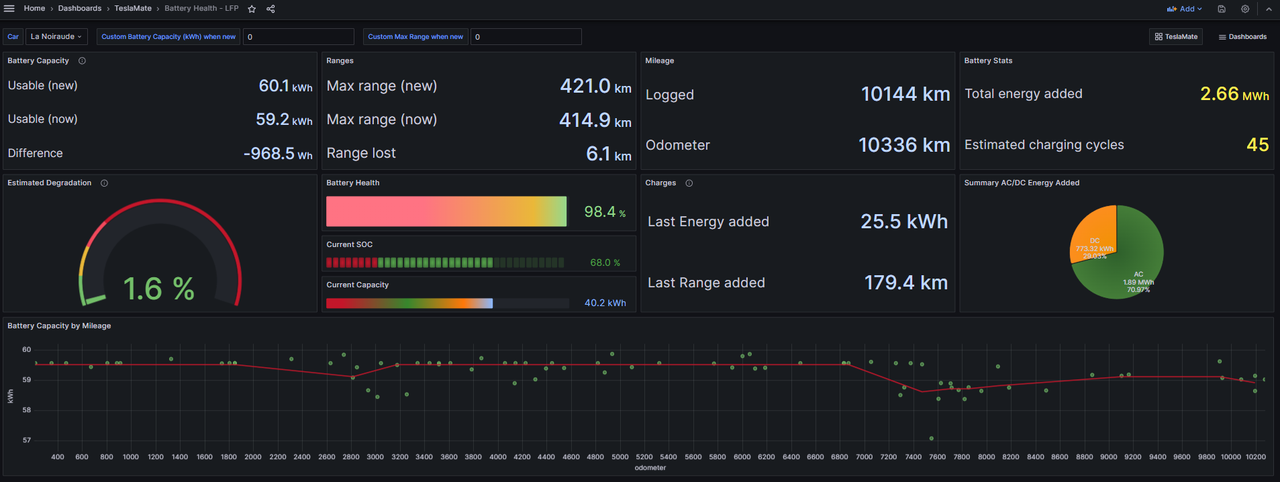Click Battery Capacity by Mileage title
1280x482 pixels.
click(x=59, y=325)
